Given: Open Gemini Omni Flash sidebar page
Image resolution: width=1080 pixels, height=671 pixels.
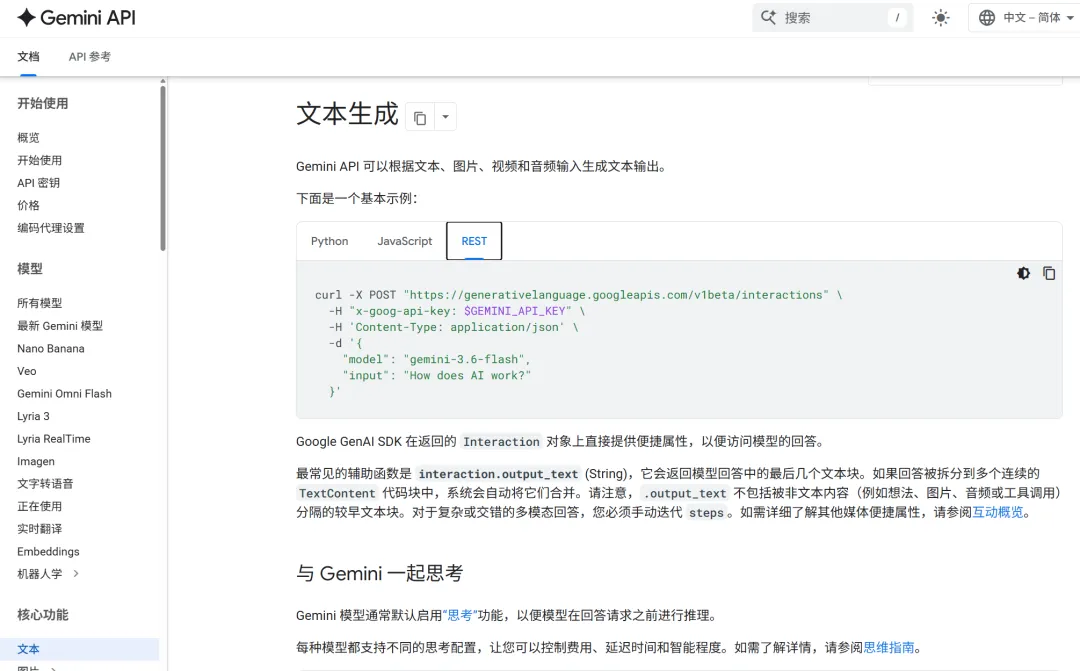Looking at the screenshot, I should (x=65, y=394).
